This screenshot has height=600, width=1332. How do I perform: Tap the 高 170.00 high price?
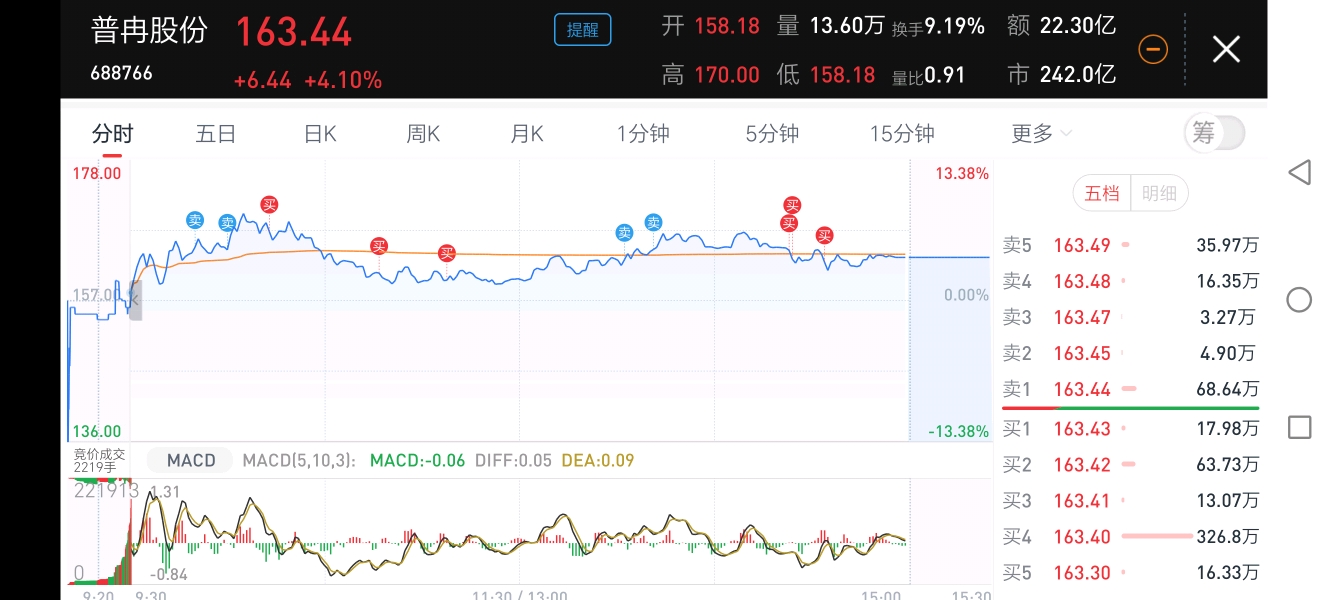[x=711, y=75]
